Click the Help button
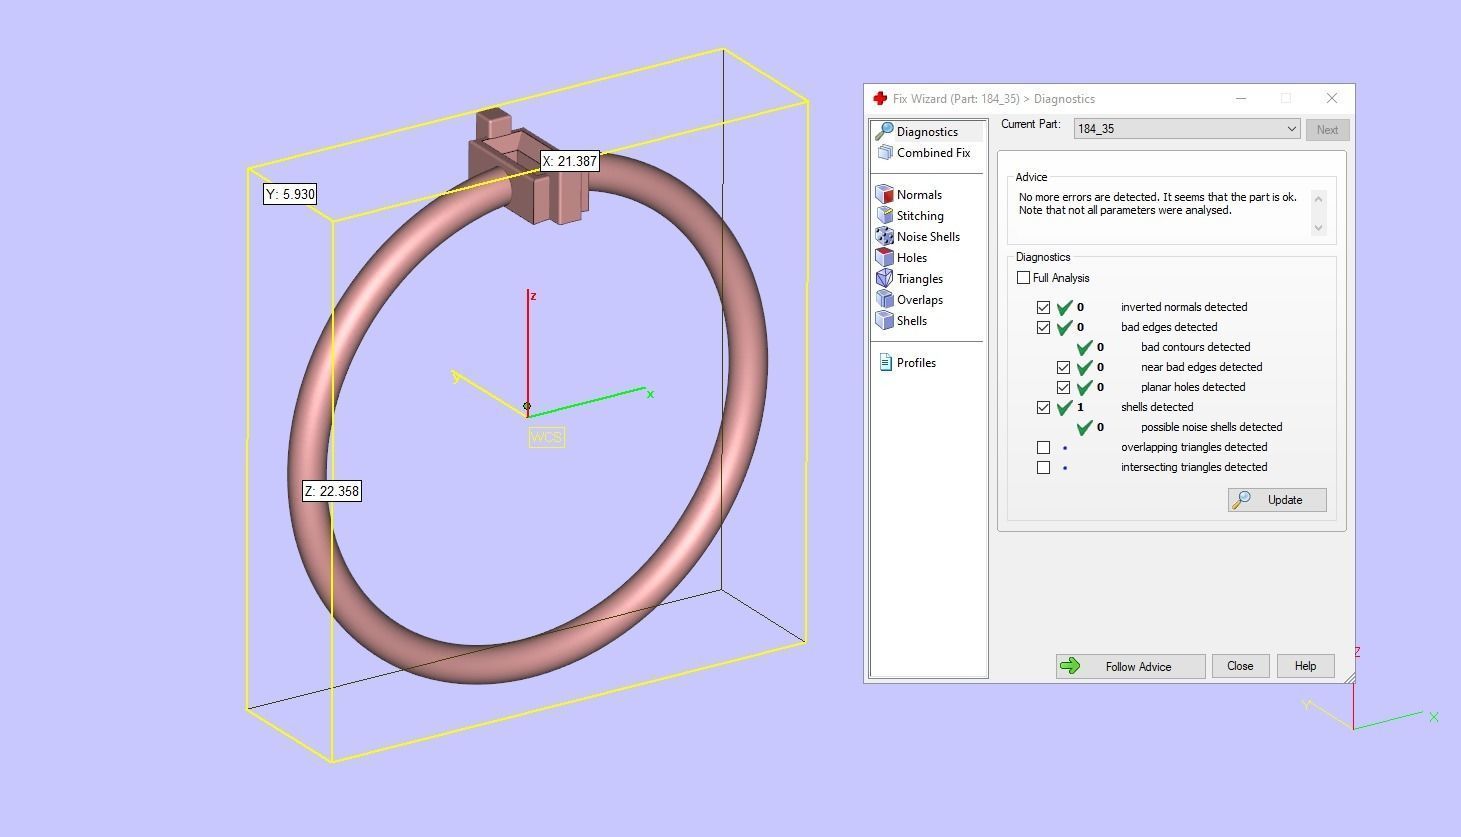 coord(1305,666)
